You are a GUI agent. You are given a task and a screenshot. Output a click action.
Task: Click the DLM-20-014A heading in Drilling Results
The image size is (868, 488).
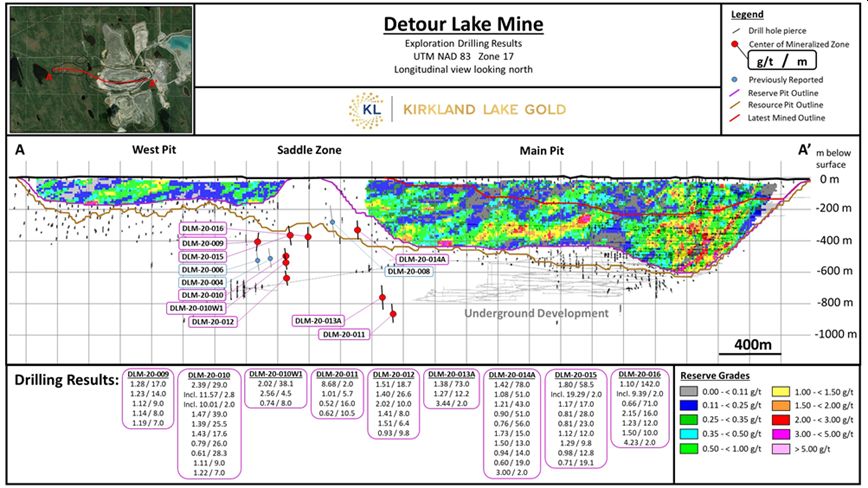(x=512, y=375)
